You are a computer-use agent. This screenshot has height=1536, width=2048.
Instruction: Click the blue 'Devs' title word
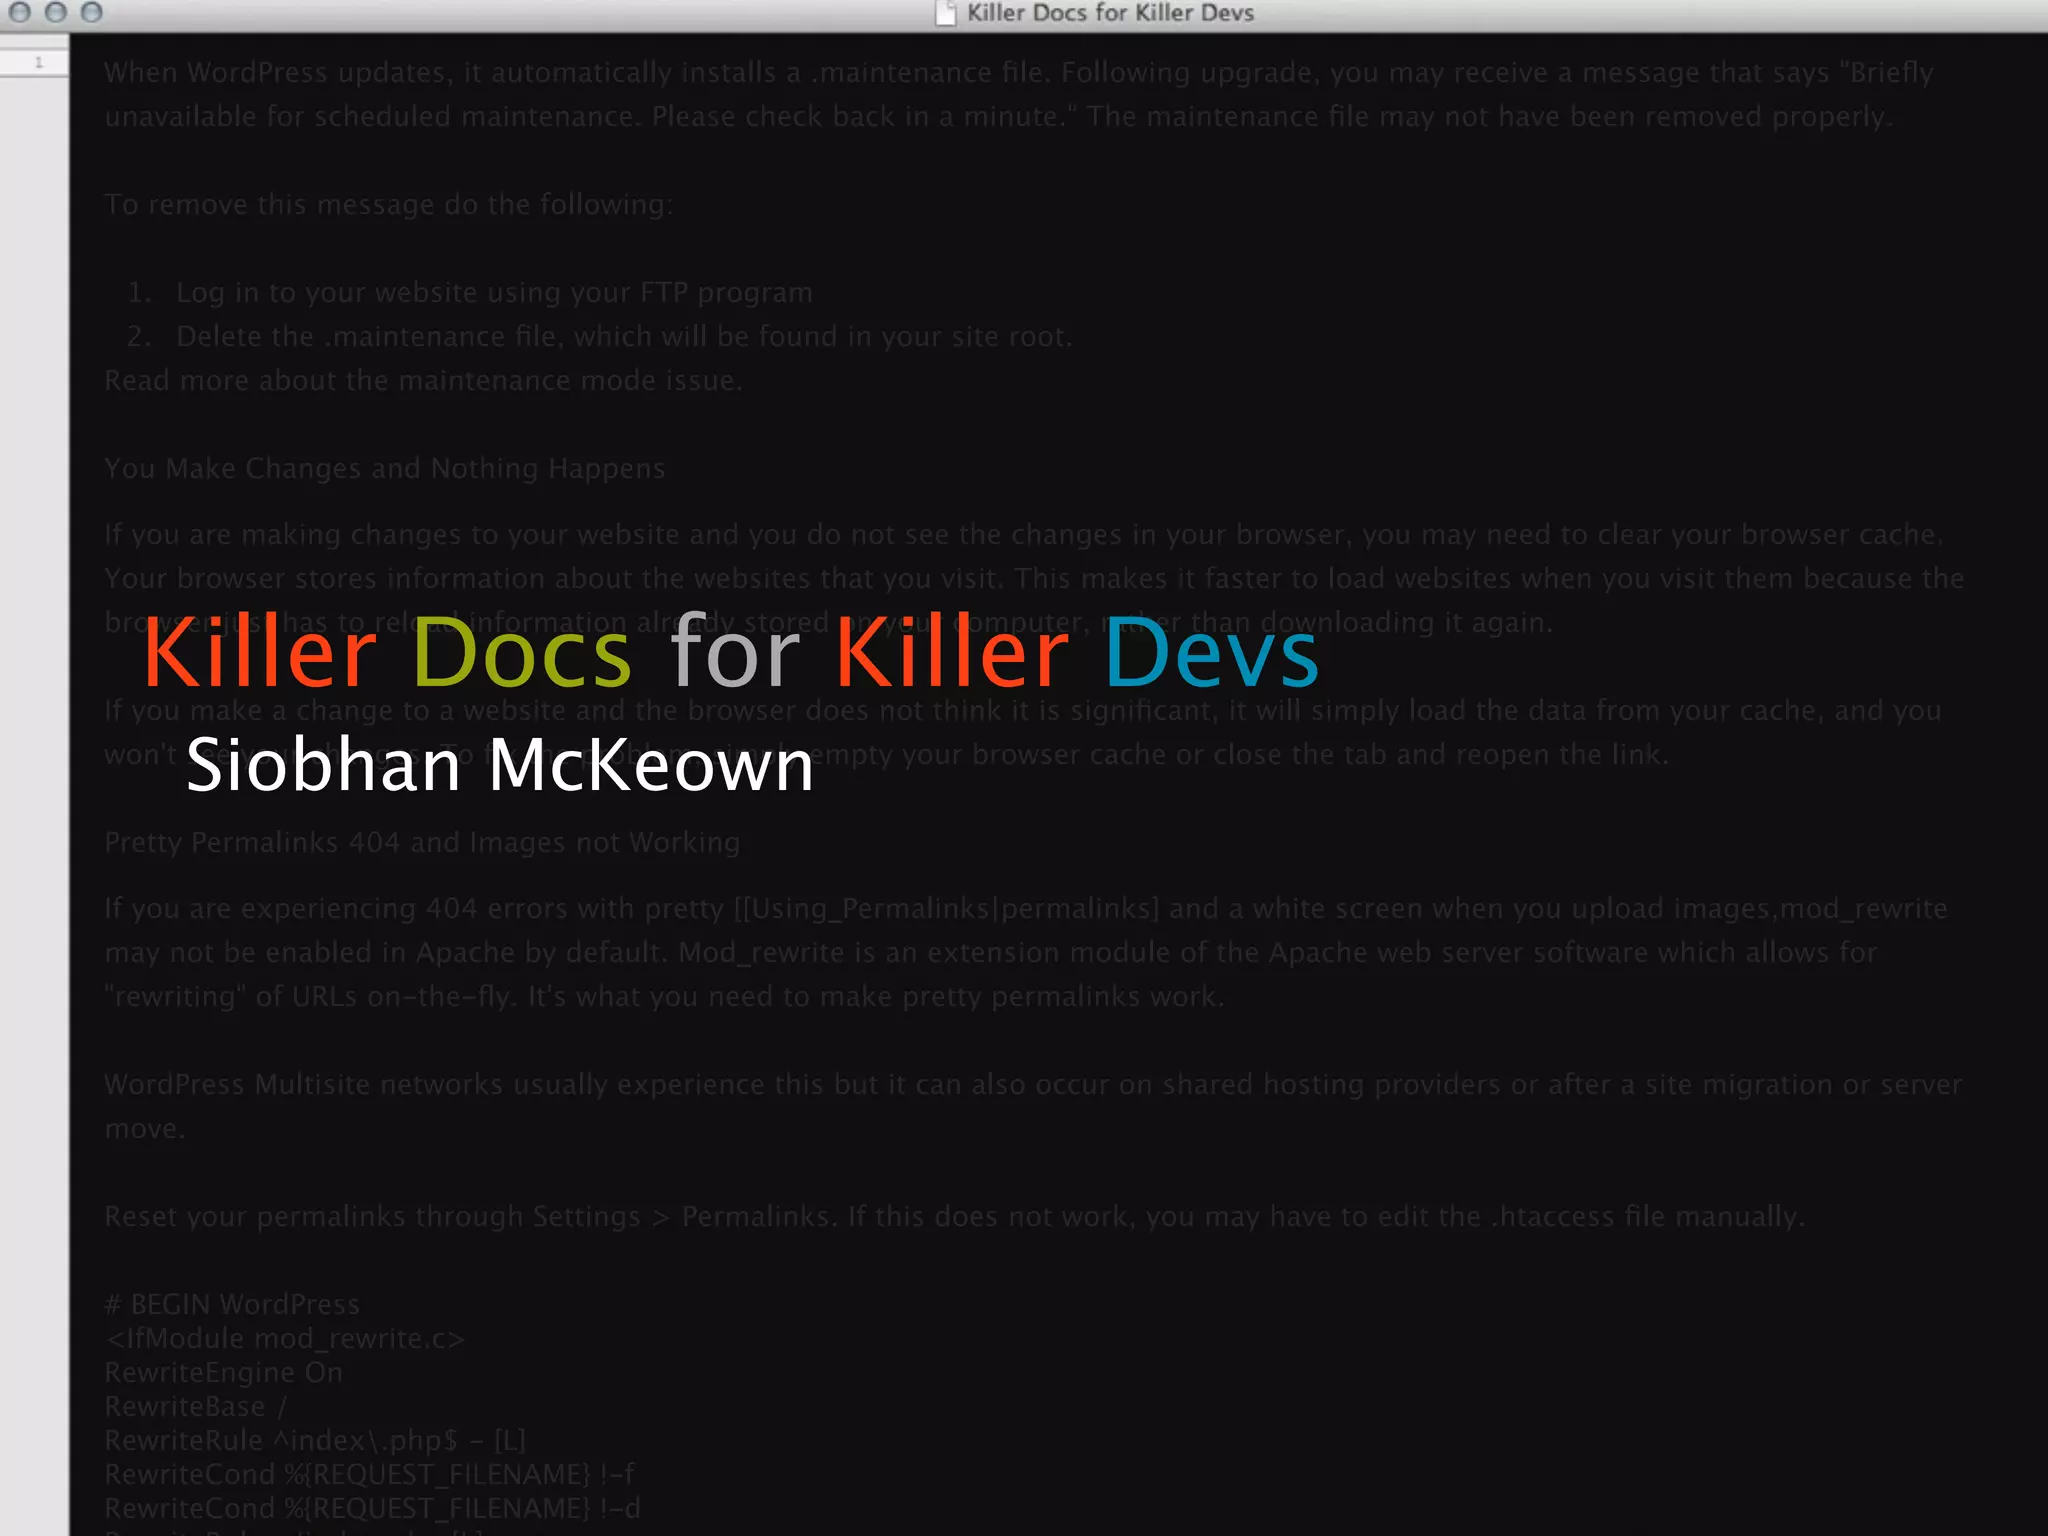click(1211, 654)
